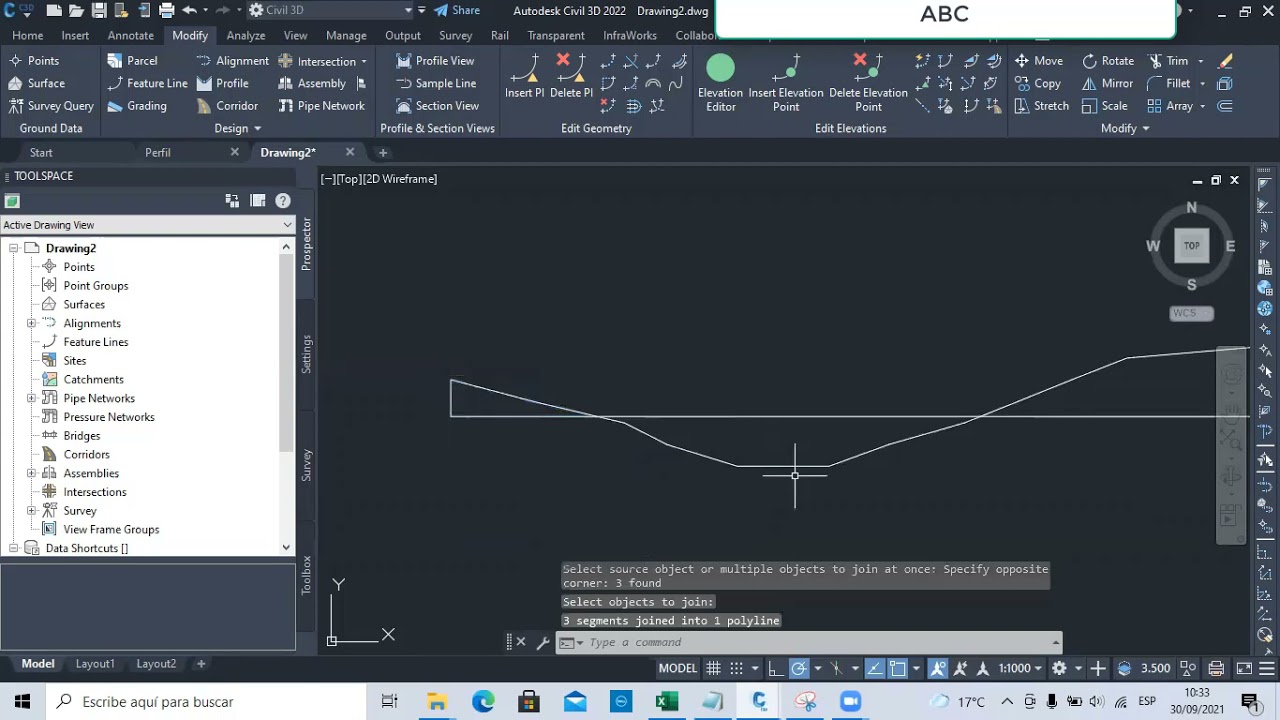Open the Grading tool
Viewport: 1280px width, 720px height.
[x=137, y=105]
